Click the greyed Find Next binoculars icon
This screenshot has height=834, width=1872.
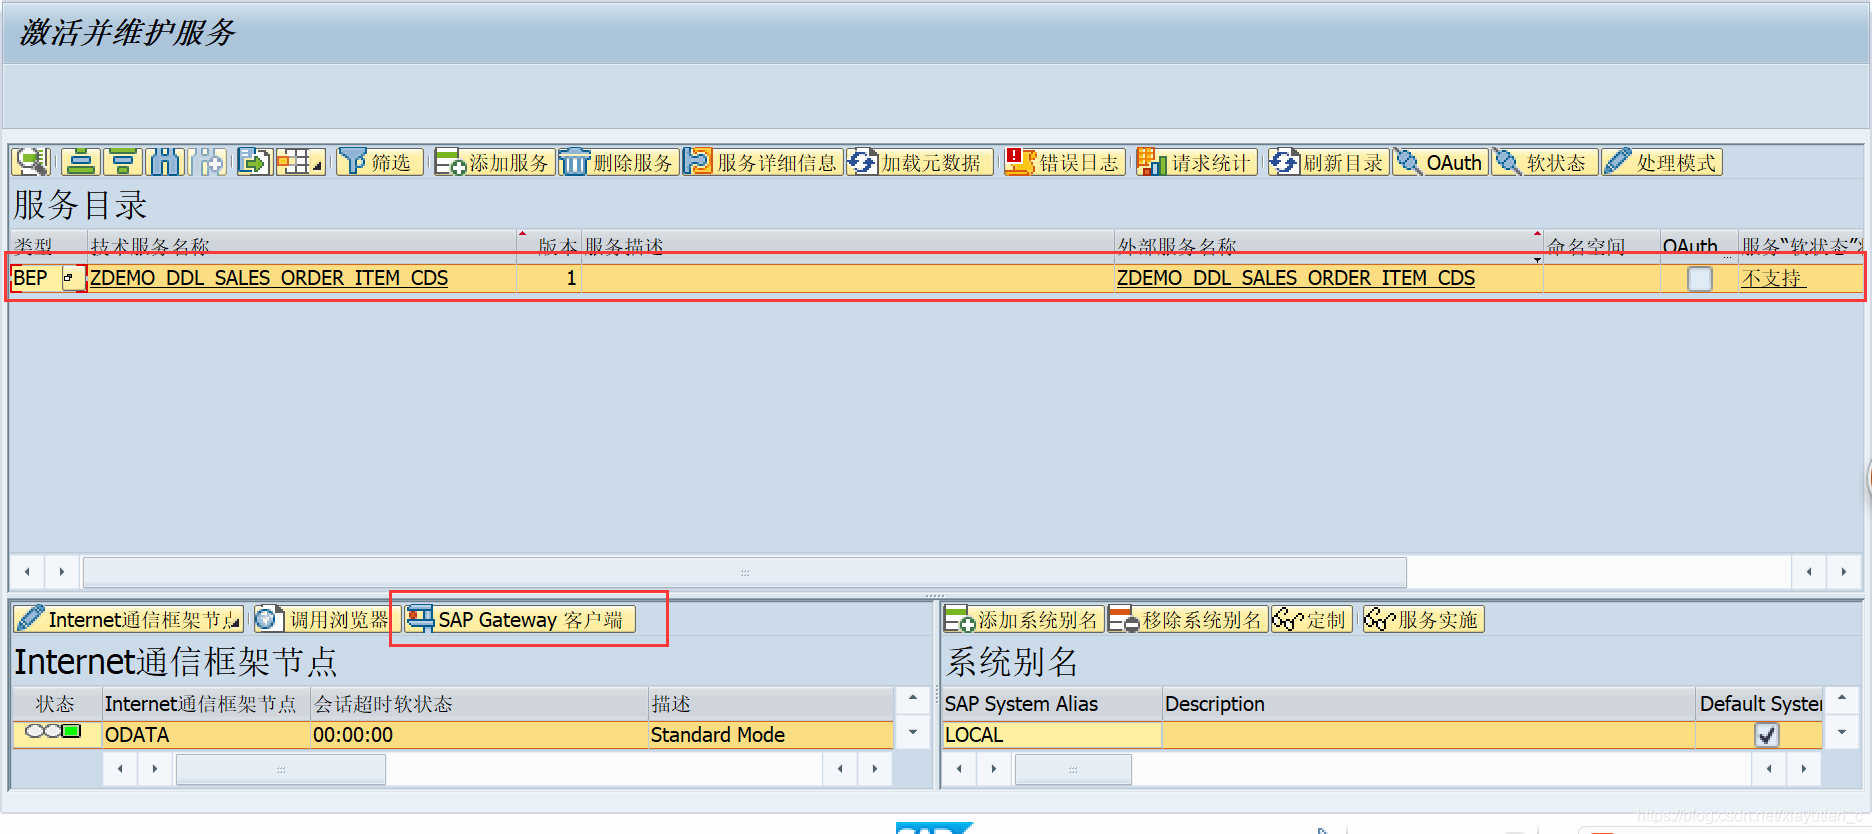coord(208,161)
